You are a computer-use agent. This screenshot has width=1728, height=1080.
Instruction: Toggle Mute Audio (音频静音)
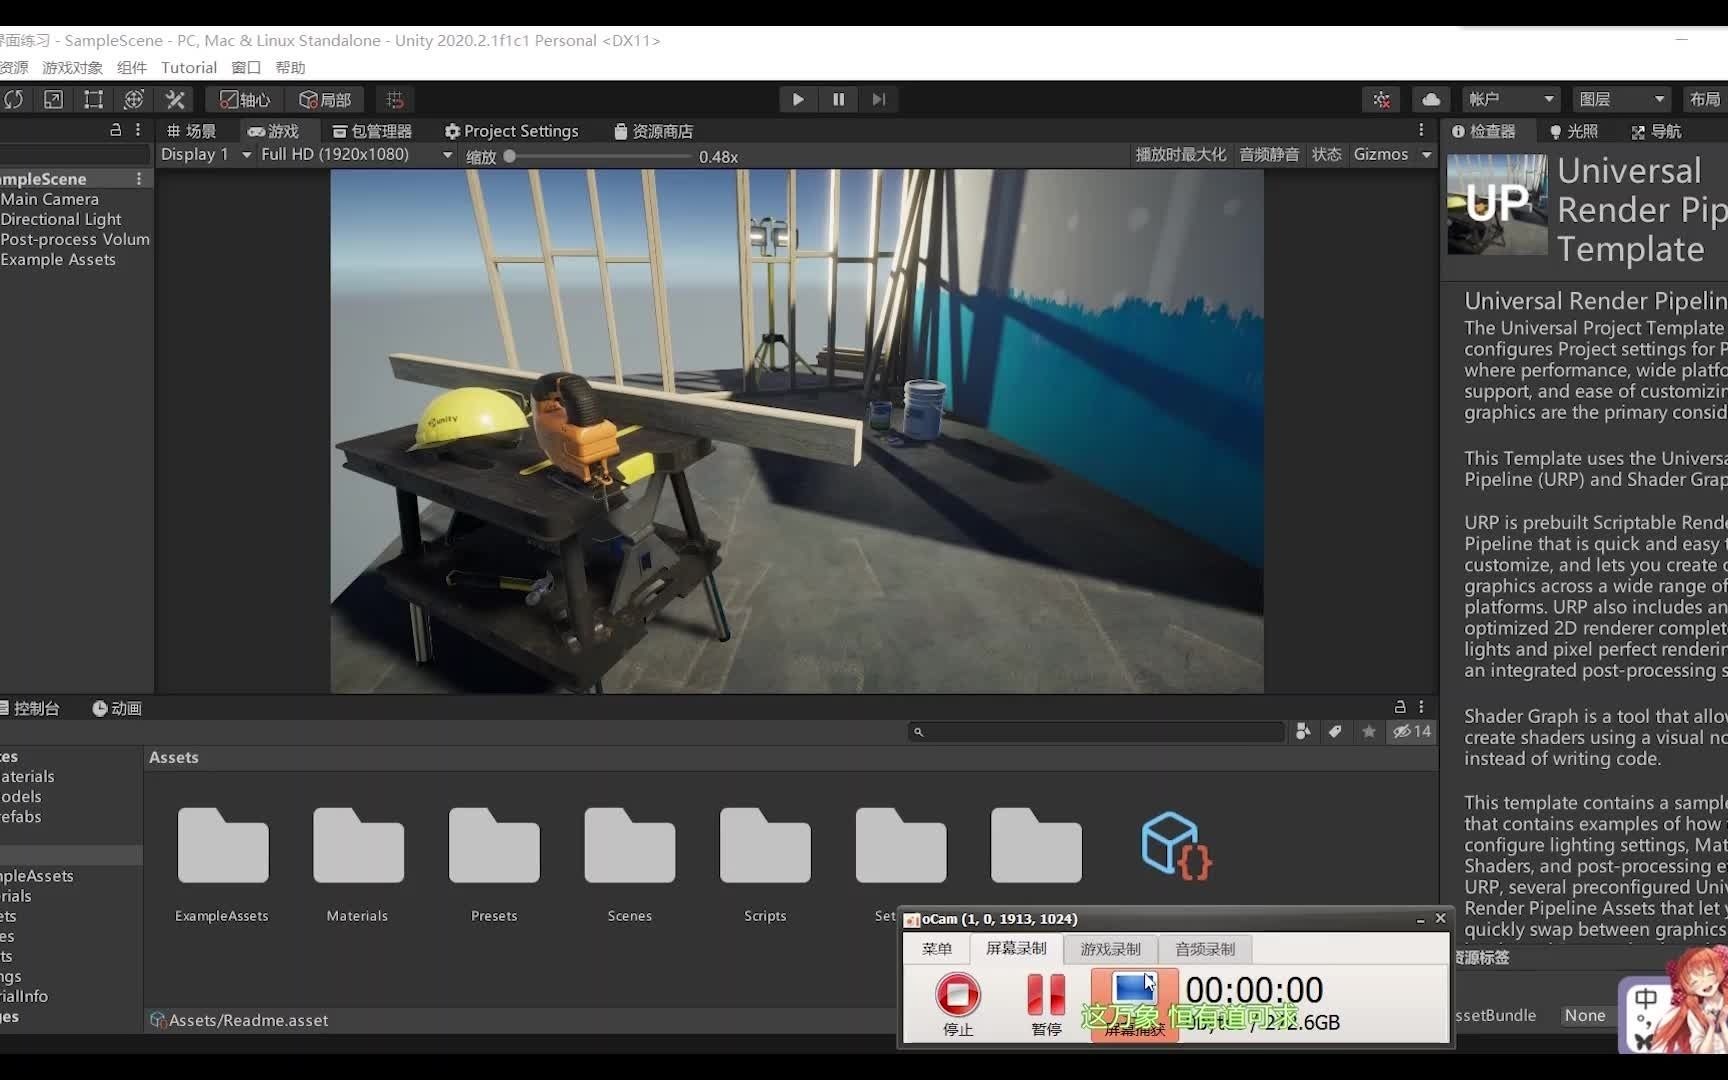coord(1269,154)
